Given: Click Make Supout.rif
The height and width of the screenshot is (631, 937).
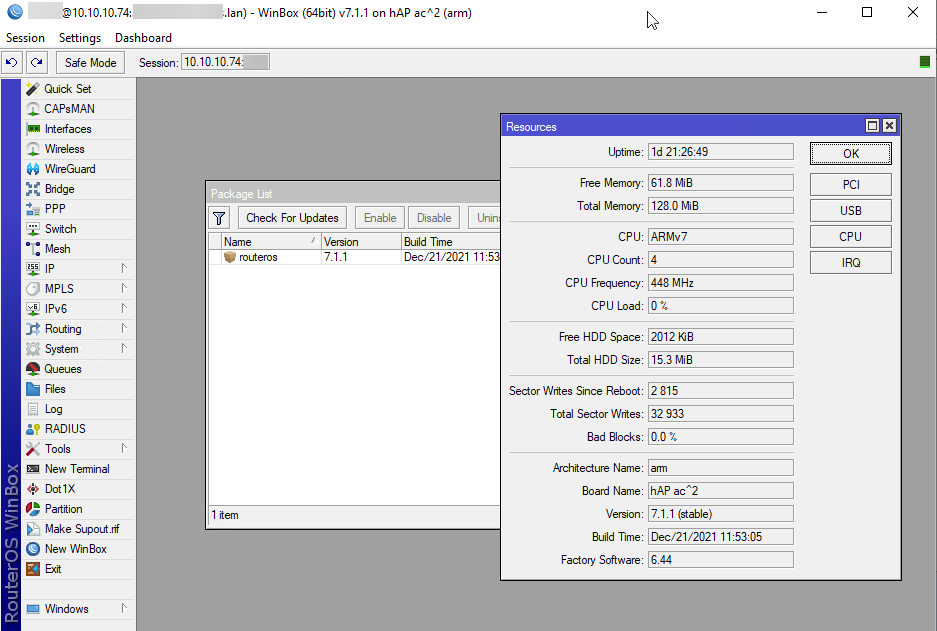Looking at the screenshot, I should 78,529.
